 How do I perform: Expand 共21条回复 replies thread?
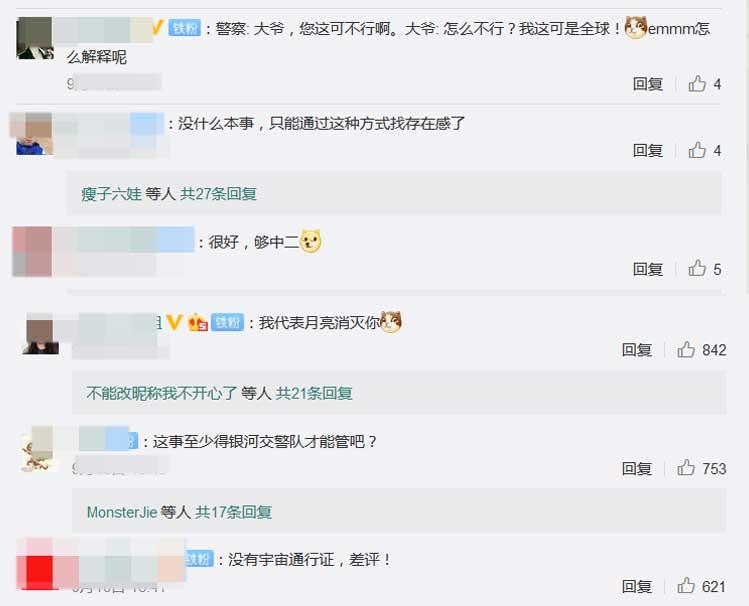pos(314,393)
